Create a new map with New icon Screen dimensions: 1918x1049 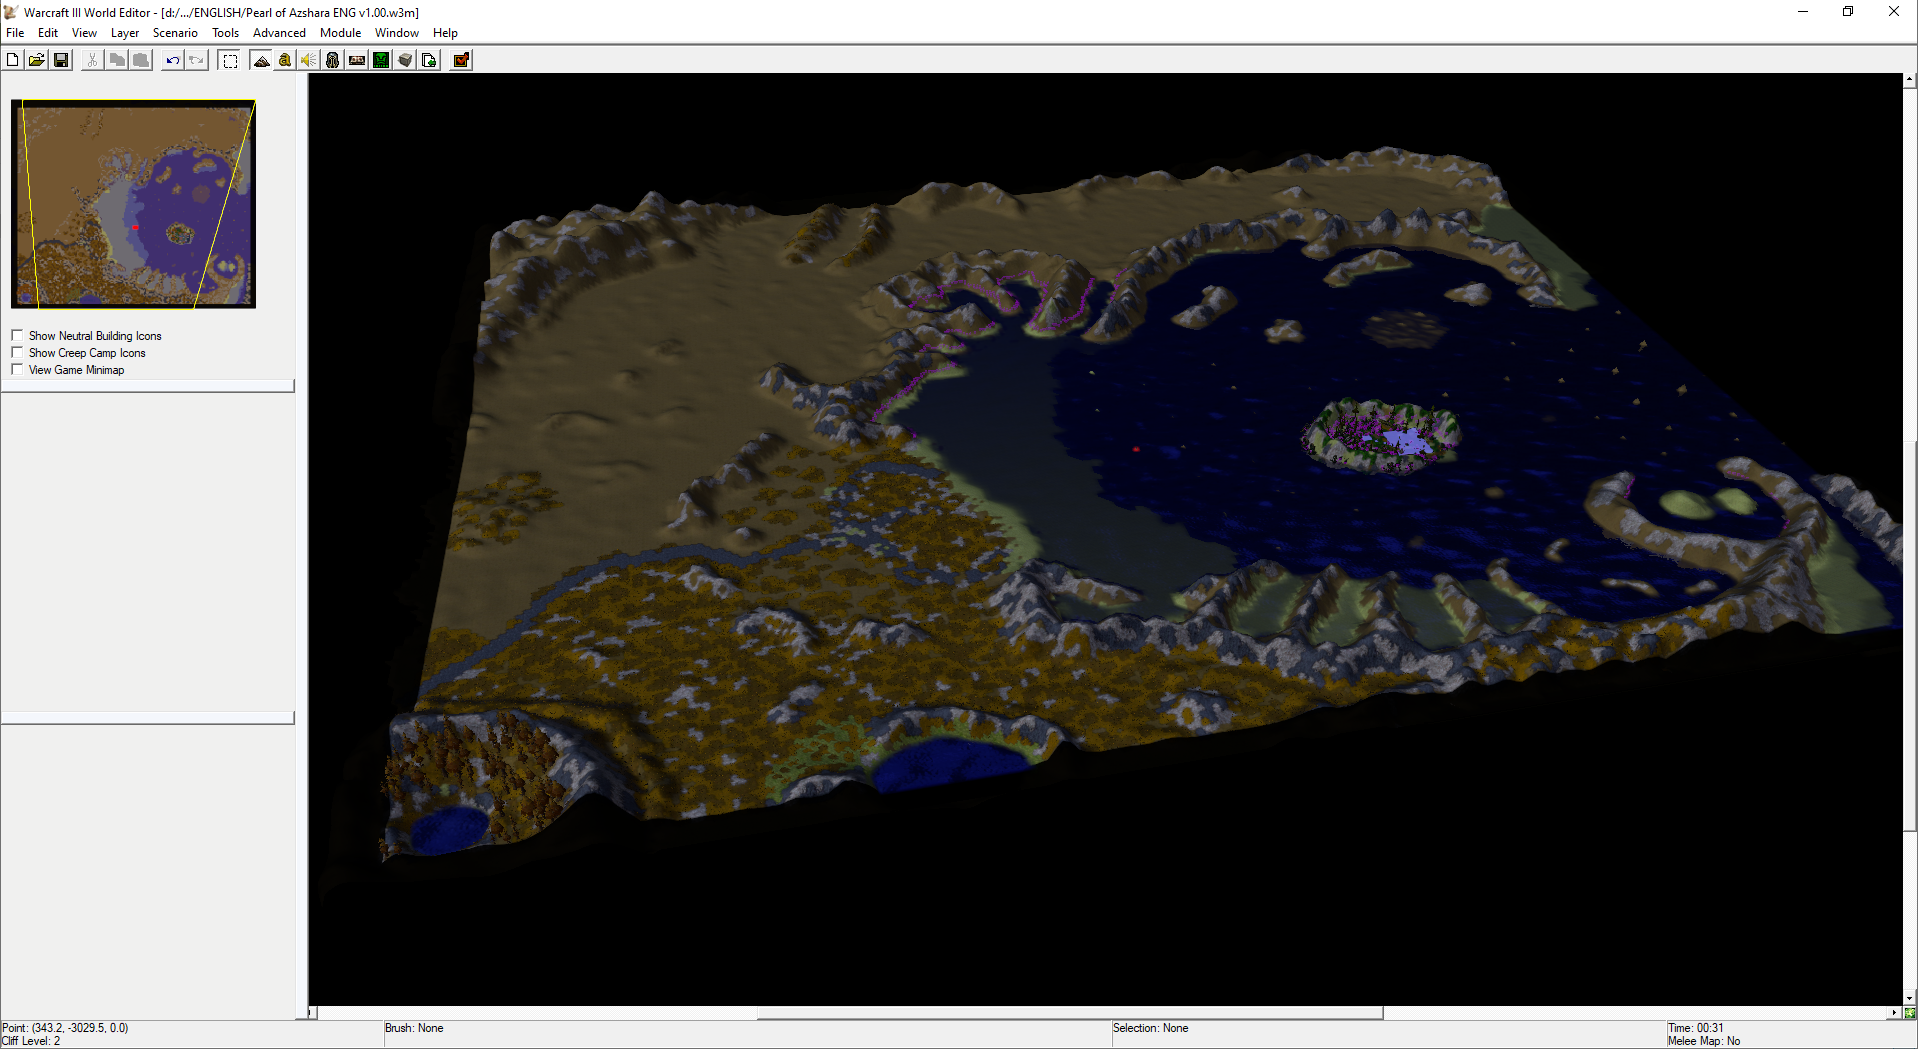tap(12, 60)
